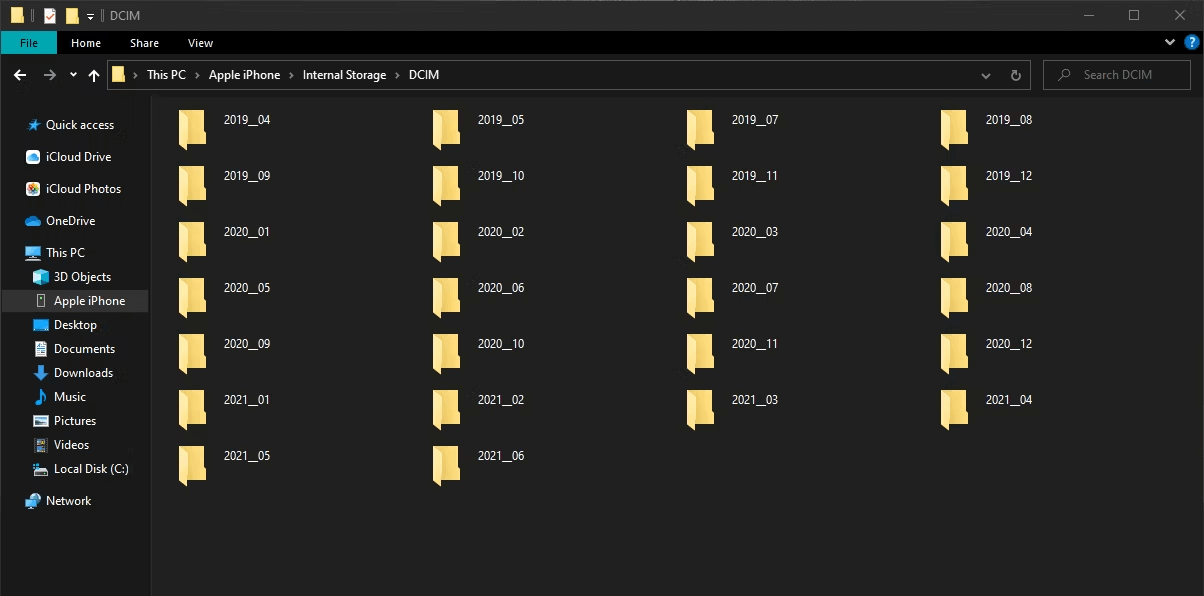Screen dimensions: 1204x596
Task: Select OneDrive in navigation pane
Action: pos(69,221)
